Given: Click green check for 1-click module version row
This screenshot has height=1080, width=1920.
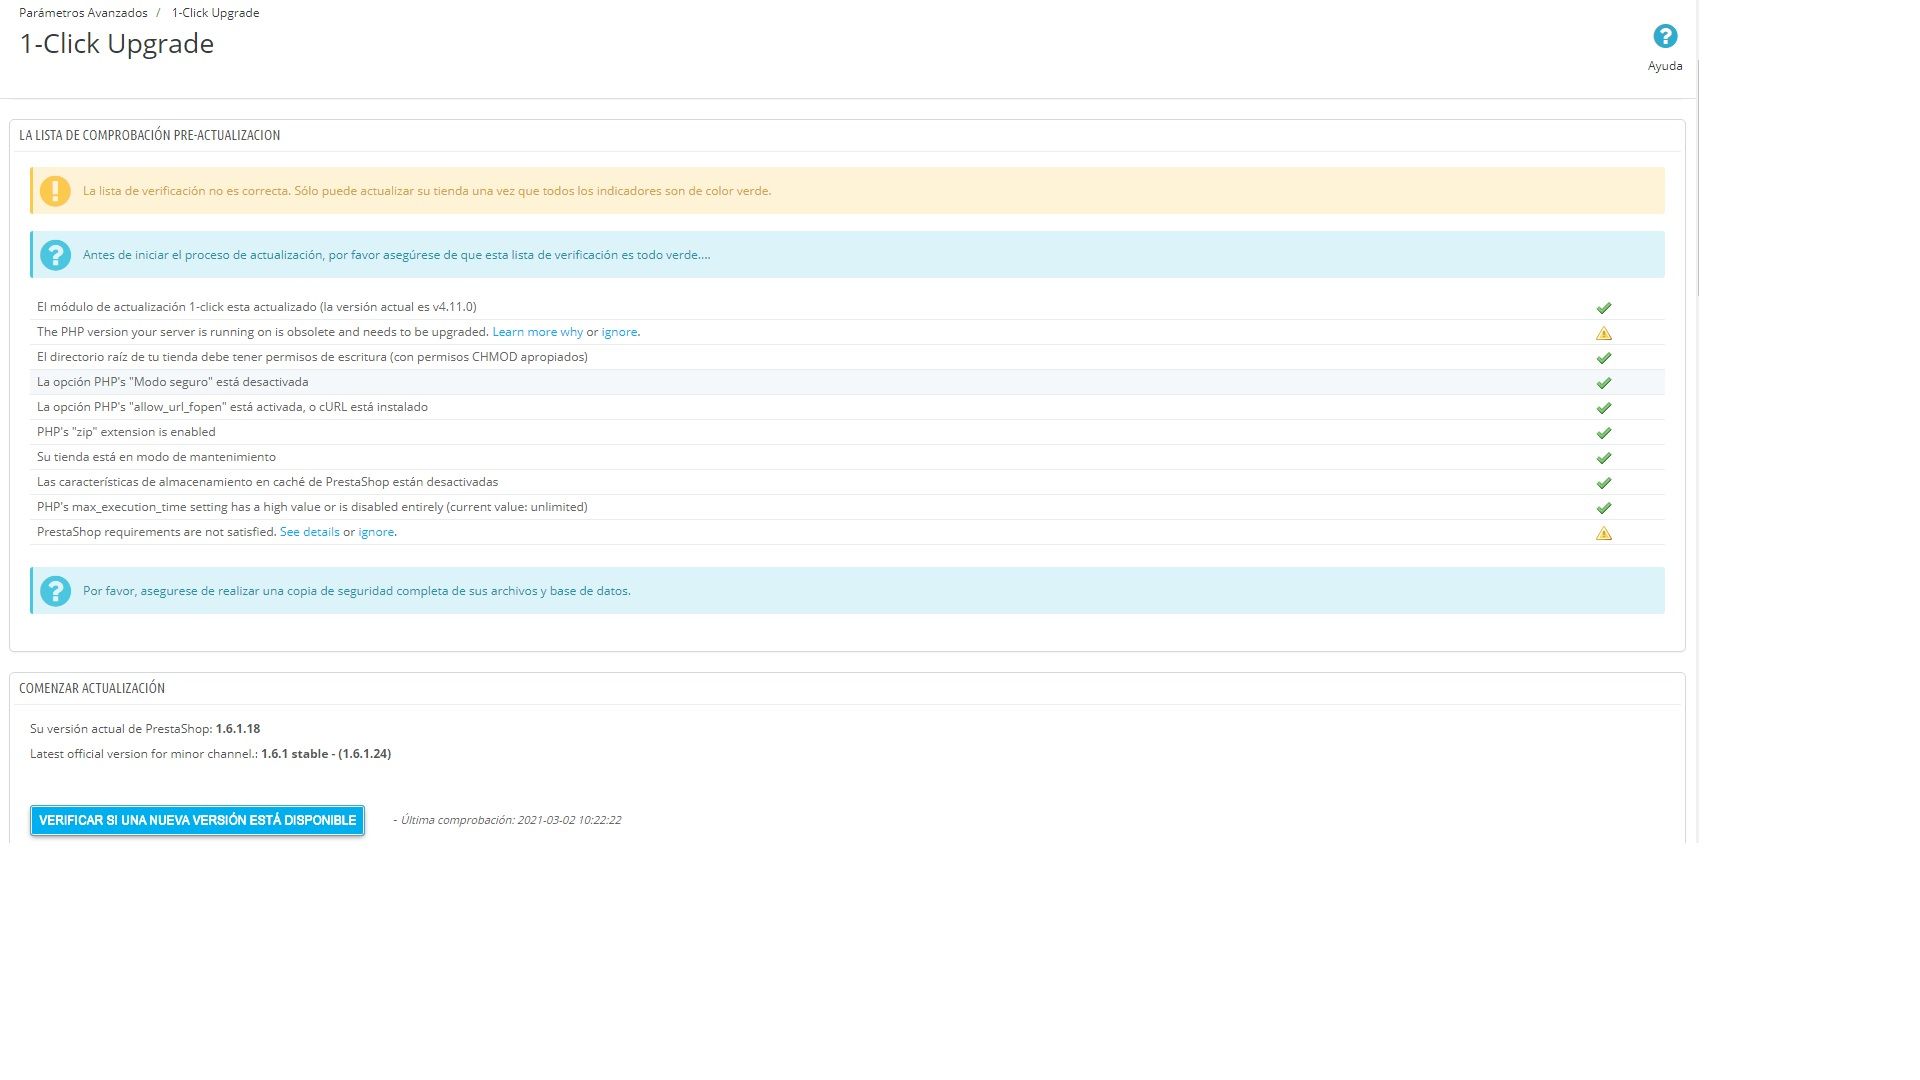Looking at the screenshot, I should [x=1604, y=308].
